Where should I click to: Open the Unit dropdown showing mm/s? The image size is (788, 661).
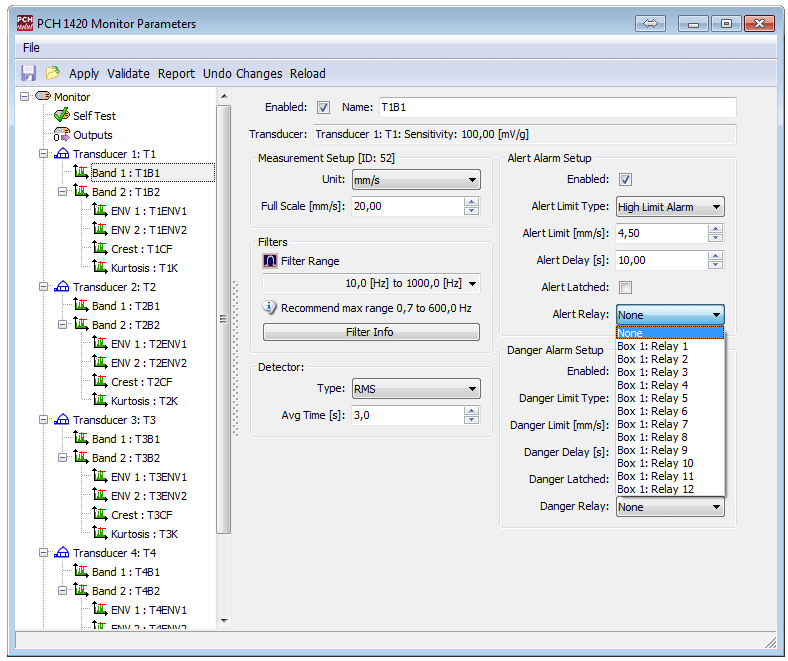tap(416, 179)
